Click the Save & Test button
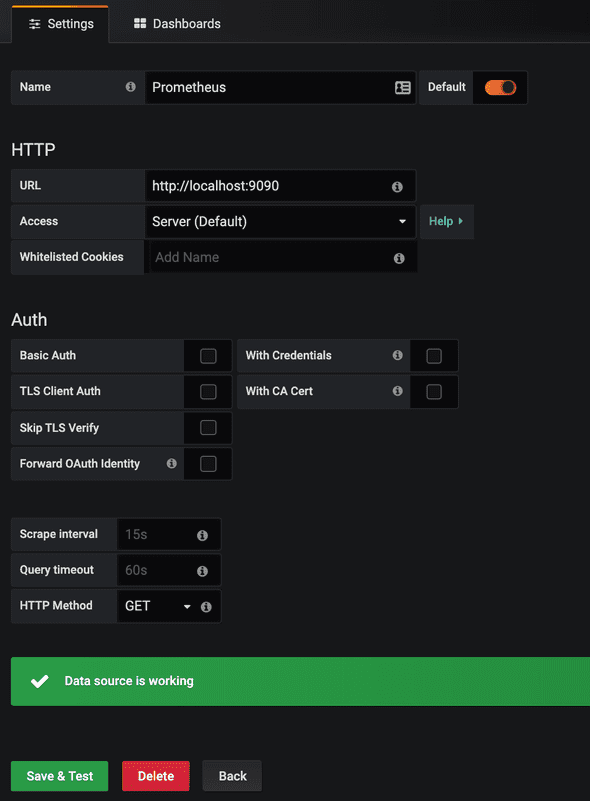The image size is (590, 801). [59, 775]
